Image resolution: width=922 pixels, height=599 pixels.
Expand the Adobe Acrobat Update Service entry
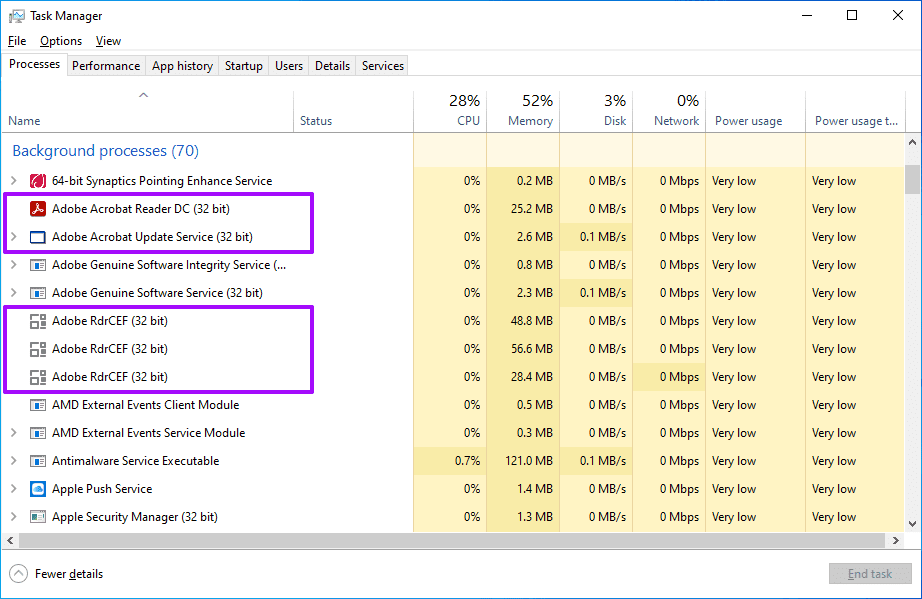pos(14,237)
